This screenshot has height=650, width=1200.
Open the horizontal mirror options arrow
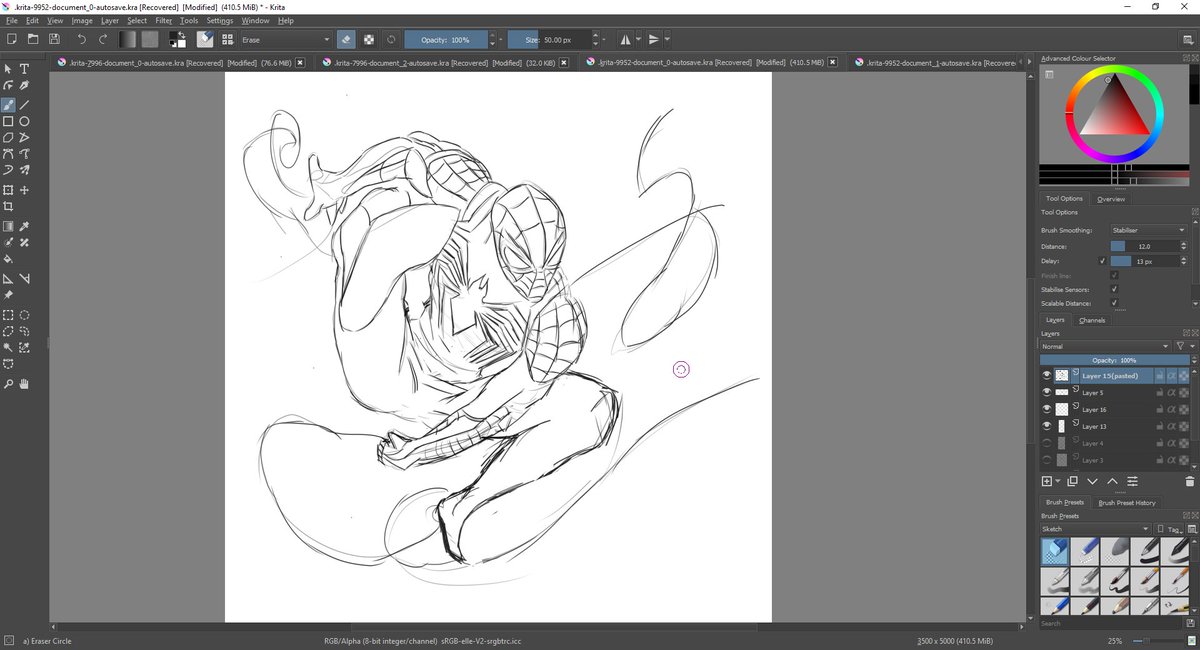(639, 39)
